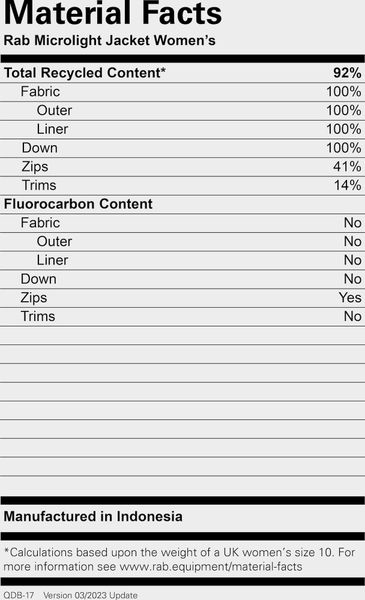Click the Manufactured in Indonesia text
The height and width of the screenshot is (600, 365).
coord(93,517)
